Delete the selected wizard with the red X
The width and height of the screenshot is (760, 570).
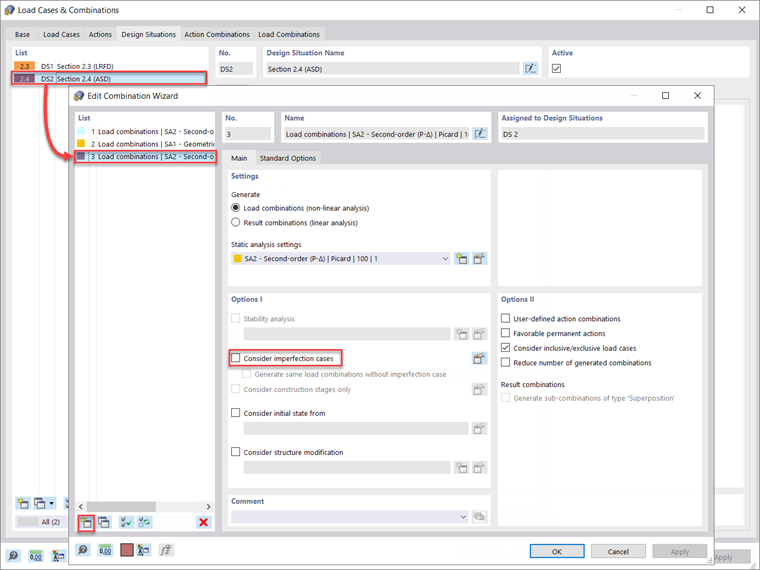click(x=204, y=522)
